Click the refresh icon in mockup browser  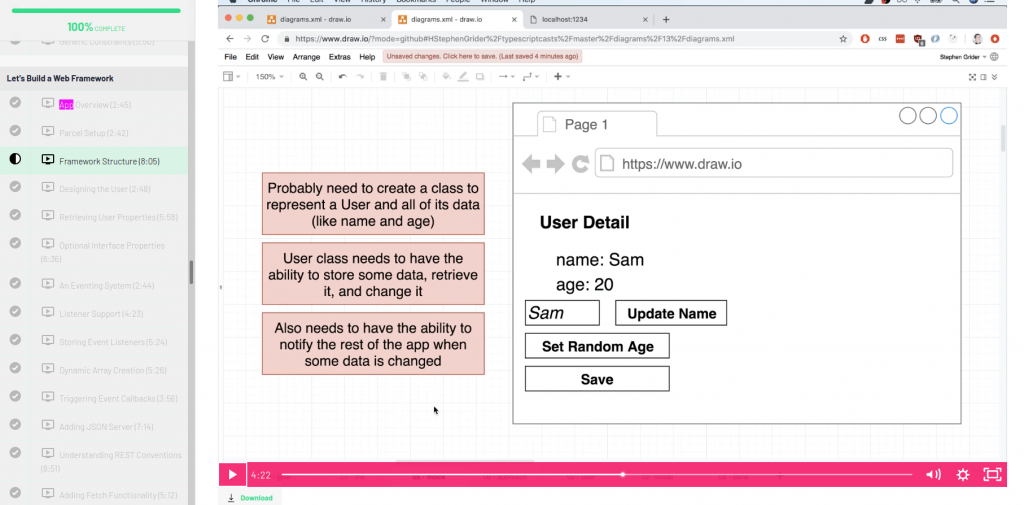click(x=580, y=164)
